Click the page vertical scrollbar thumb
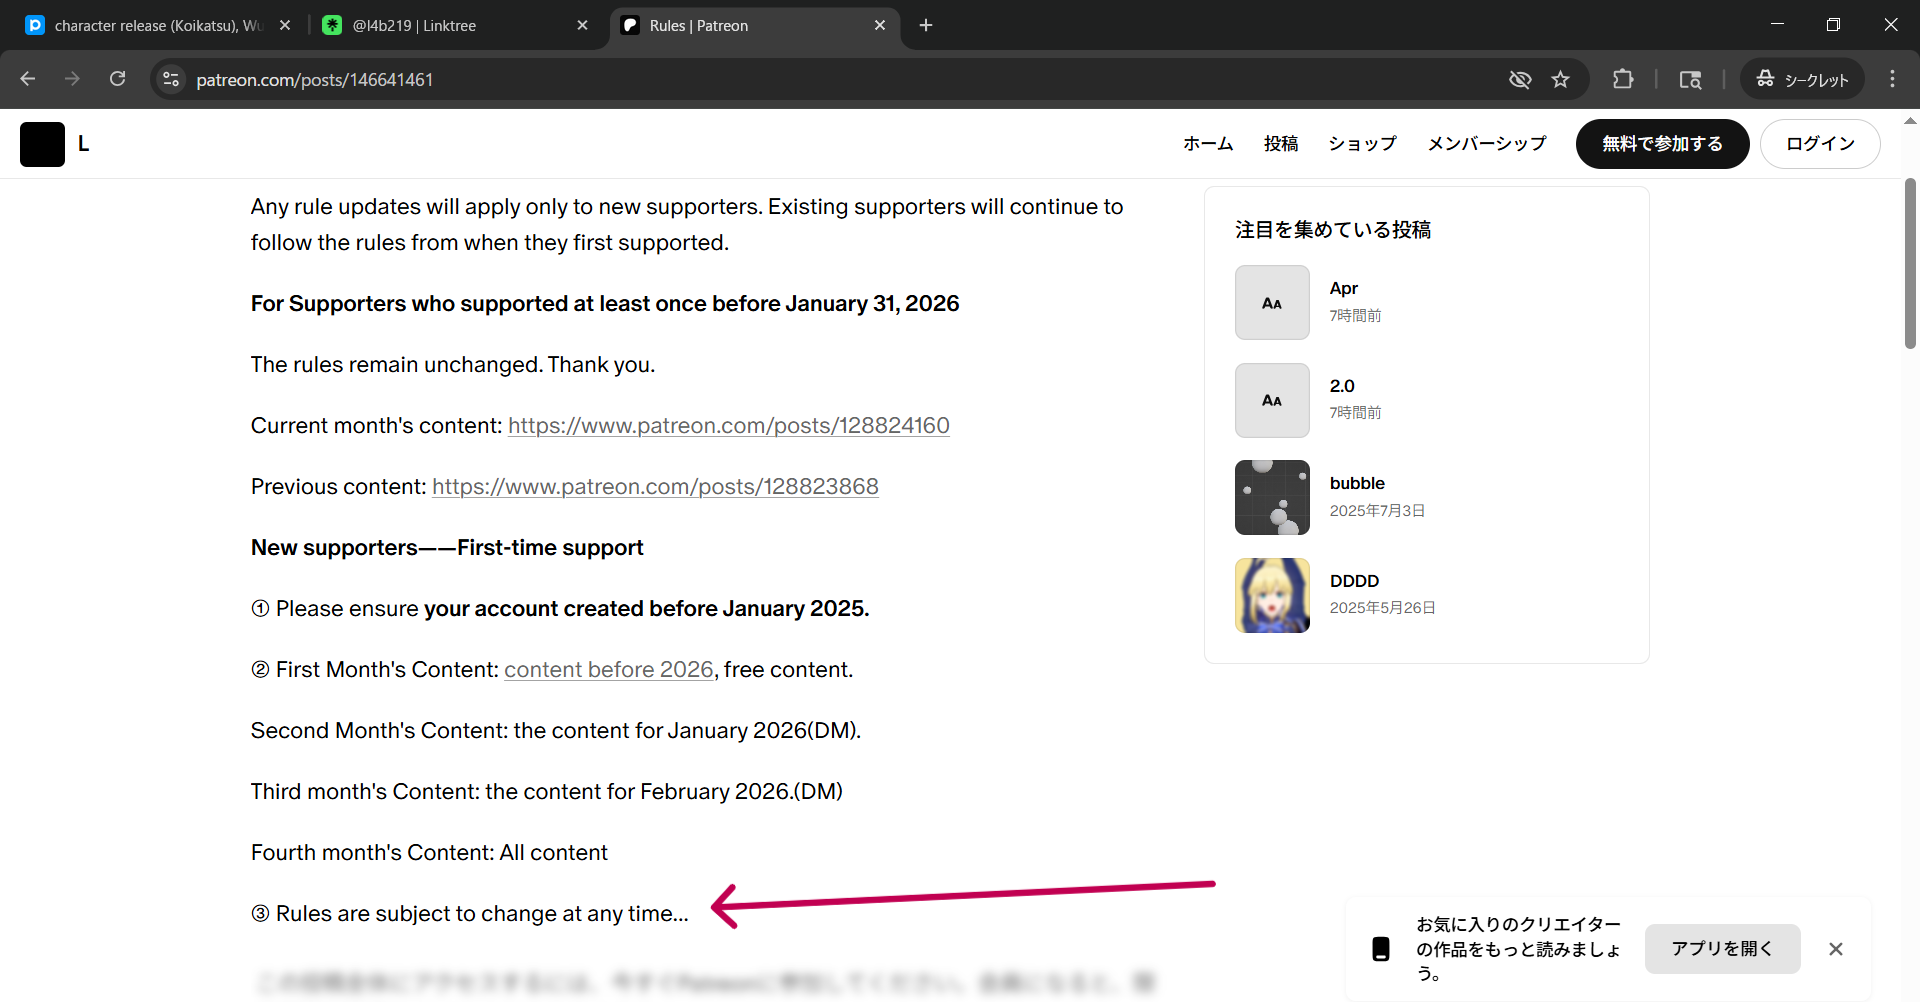This screenshot has width=1920, height=1002. click(1910, 264)
